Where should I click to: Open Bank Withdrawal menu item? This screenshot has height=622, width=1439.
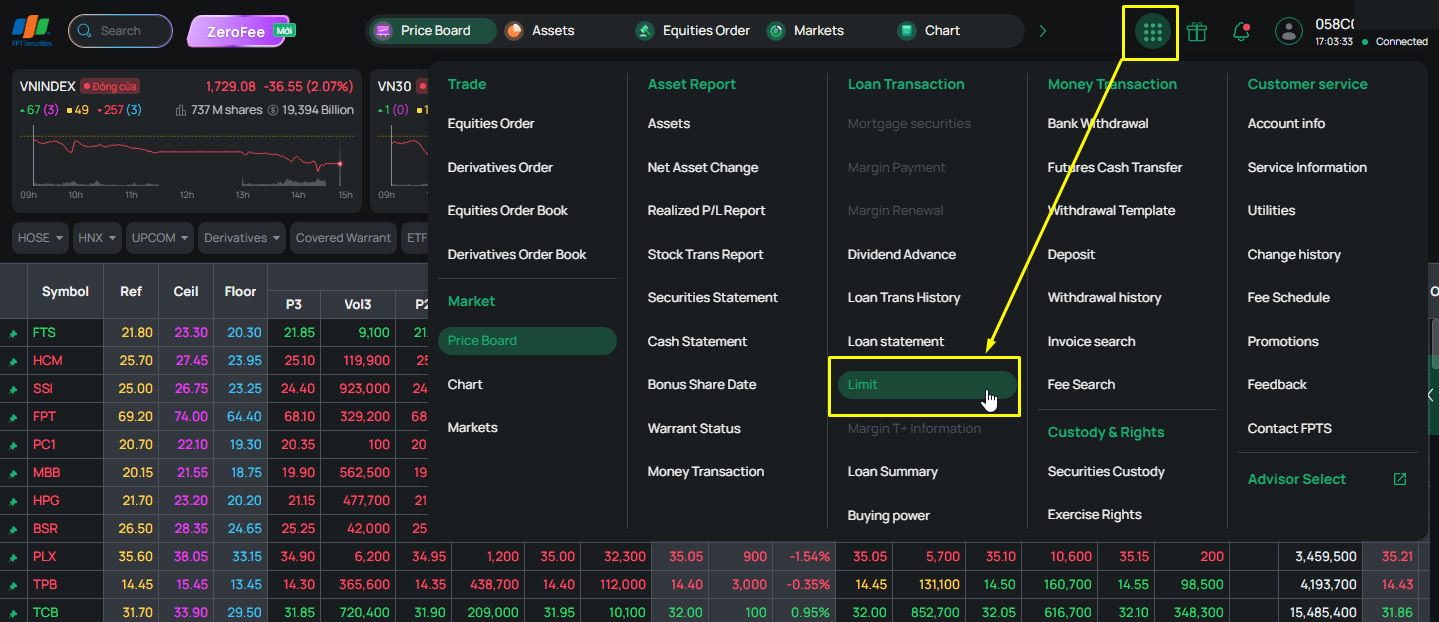click(x=1098, y=124)
